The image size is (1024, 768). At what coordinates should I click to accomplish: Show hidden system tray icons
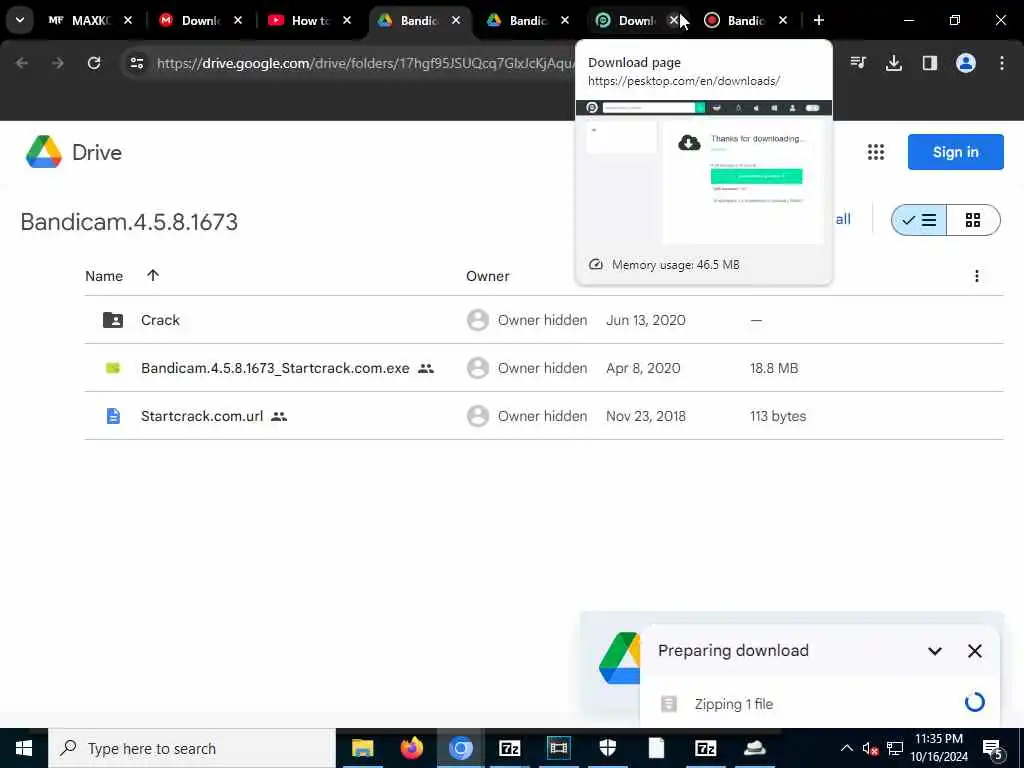[x=846, y=748]
